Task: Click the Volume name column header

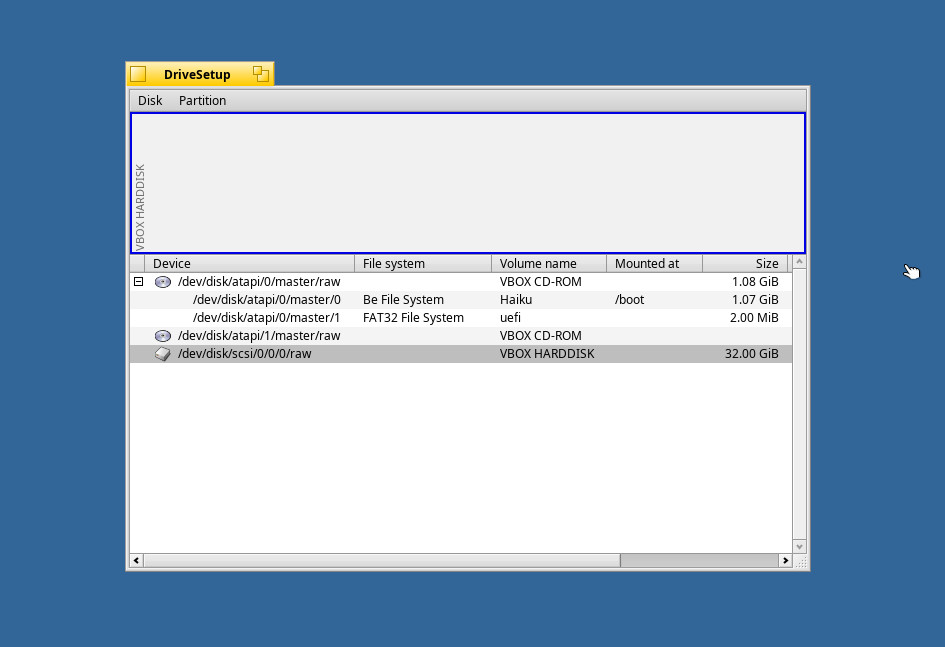Action: coord(548,264)
